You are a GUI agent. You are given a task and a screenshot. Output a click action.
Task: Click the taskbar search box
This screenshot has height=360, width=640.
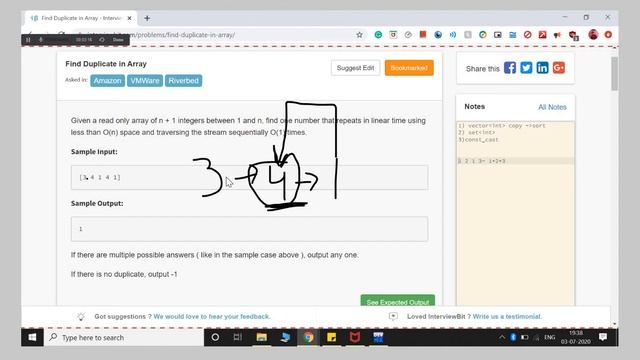coord(124,338)
